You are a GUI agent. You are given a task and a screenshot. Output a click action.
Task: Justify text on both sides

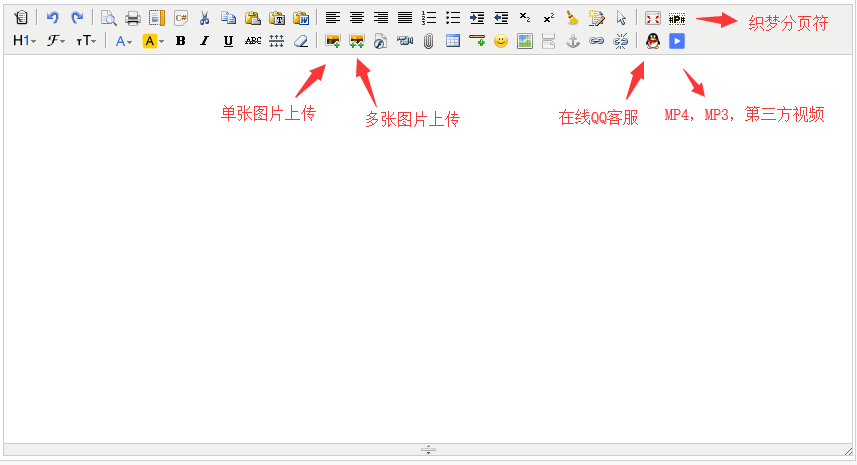pyautogui.click(x=405, y=18)
